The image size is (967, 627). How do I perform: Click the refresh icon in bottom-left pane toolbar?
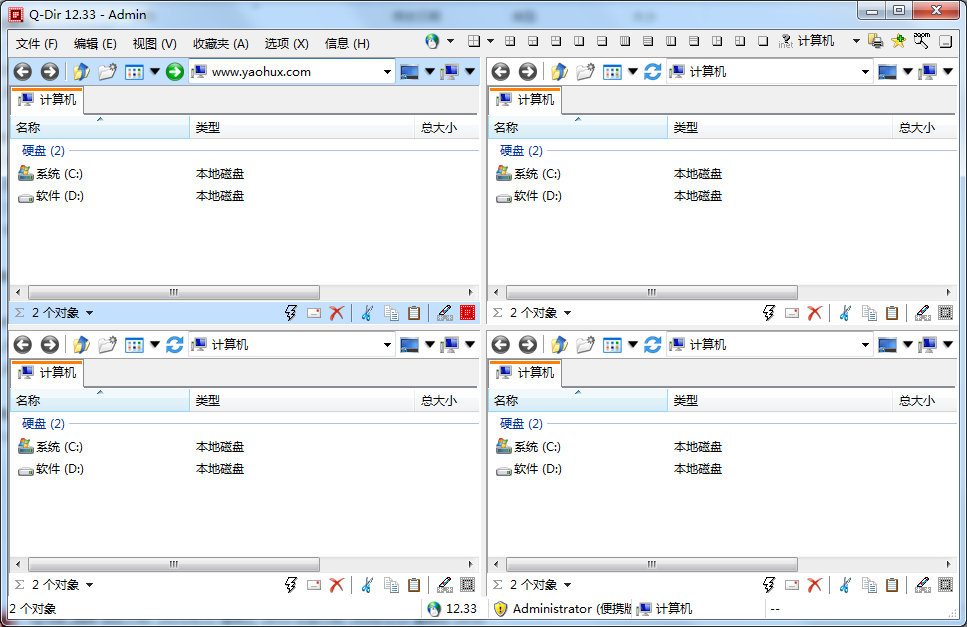coord(175,345)
